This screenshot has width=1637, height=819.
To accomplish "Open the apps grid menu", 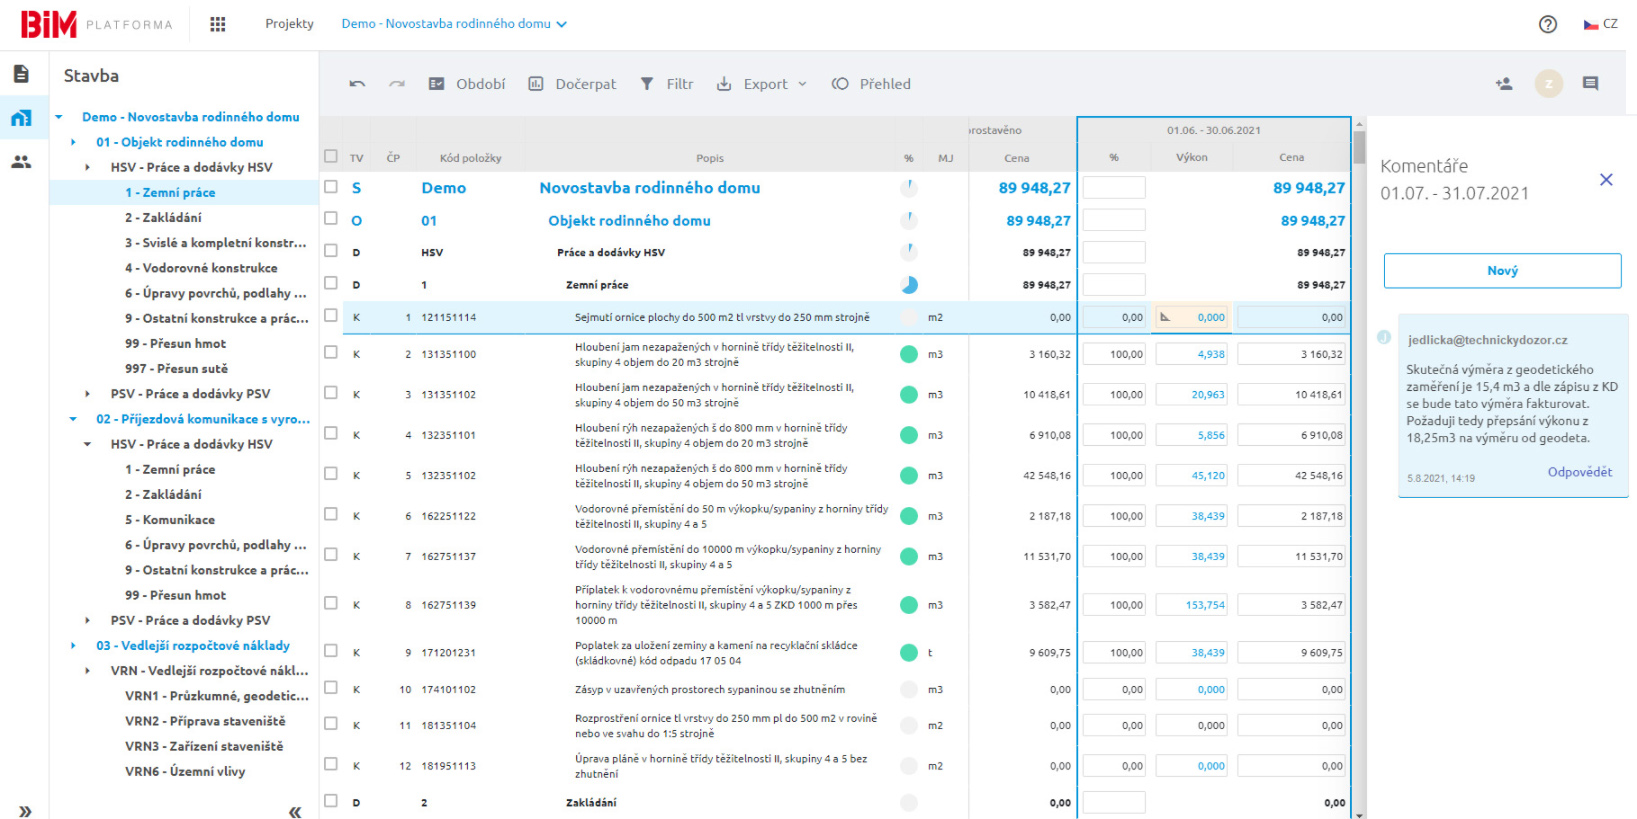I will (217, 24).
